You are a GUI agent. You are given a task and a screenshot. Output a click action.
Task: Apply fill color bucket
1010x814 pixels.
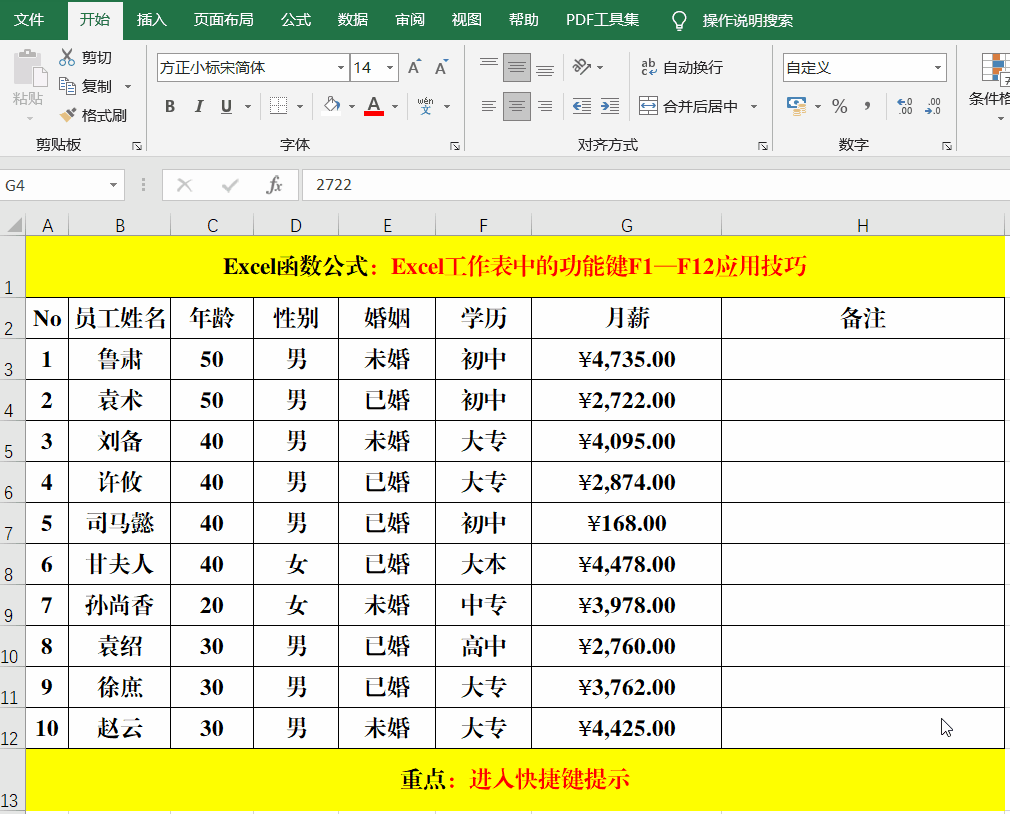[x=332, y=105]
